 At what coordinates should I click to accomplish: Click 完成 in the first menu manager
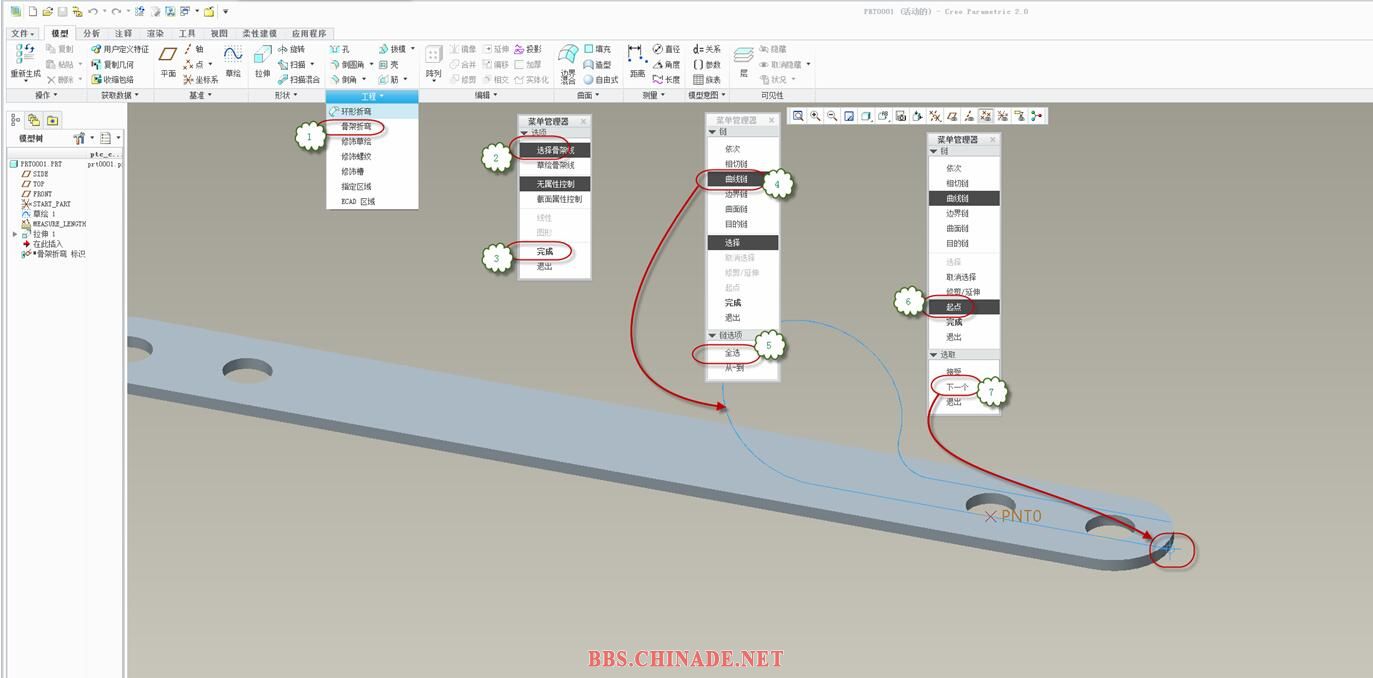tap(545, 252)
